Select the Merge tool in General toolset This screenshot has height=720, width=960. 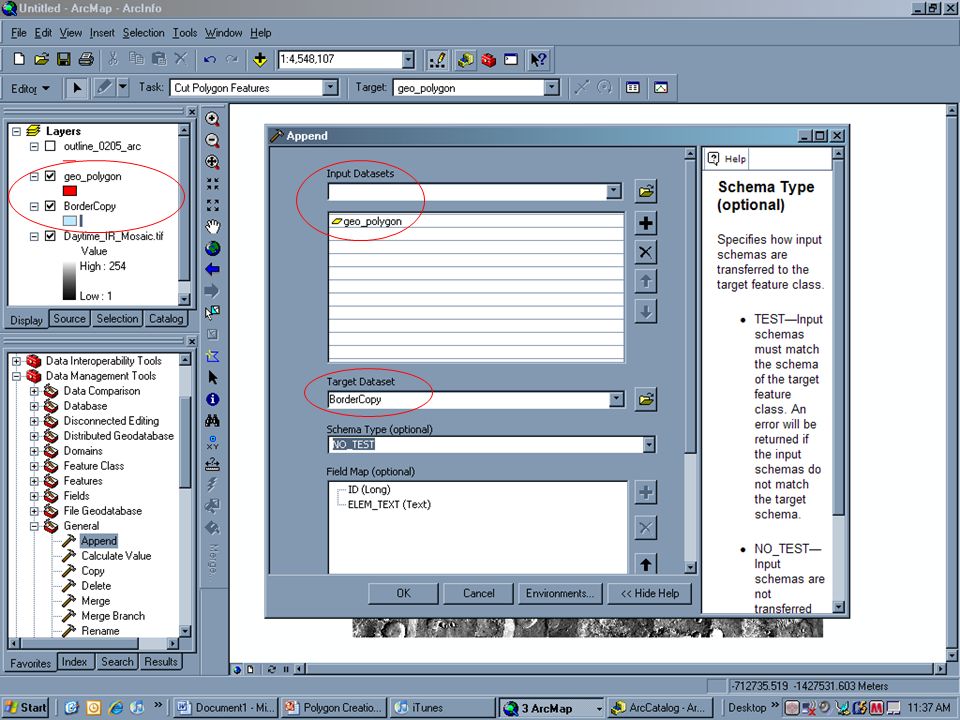(96, 601)
